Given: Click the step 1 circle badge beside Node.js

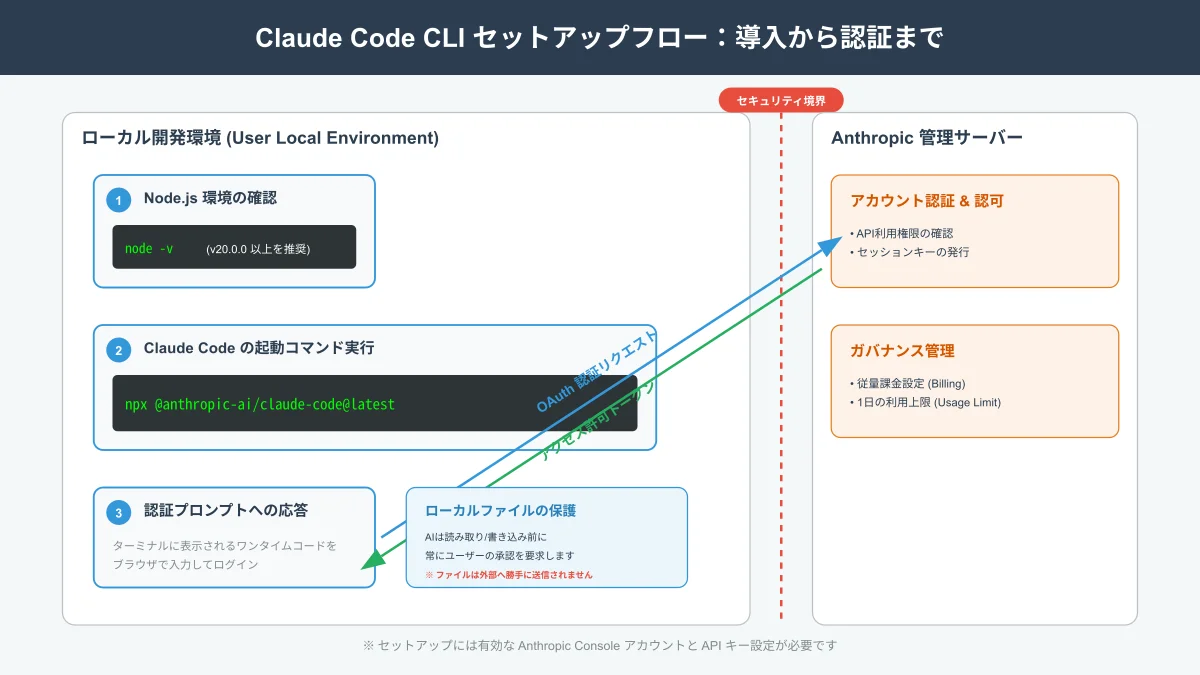Looking at the screenshot, I should tap(119, 200).
